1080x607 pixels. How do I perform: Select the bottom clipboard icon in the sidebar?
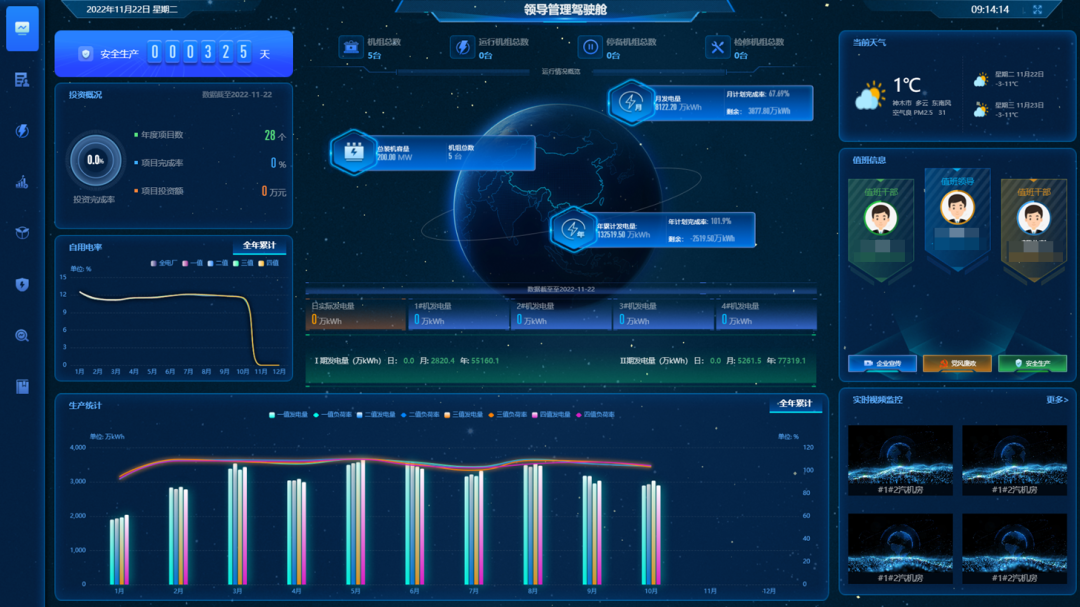(22, 387)
